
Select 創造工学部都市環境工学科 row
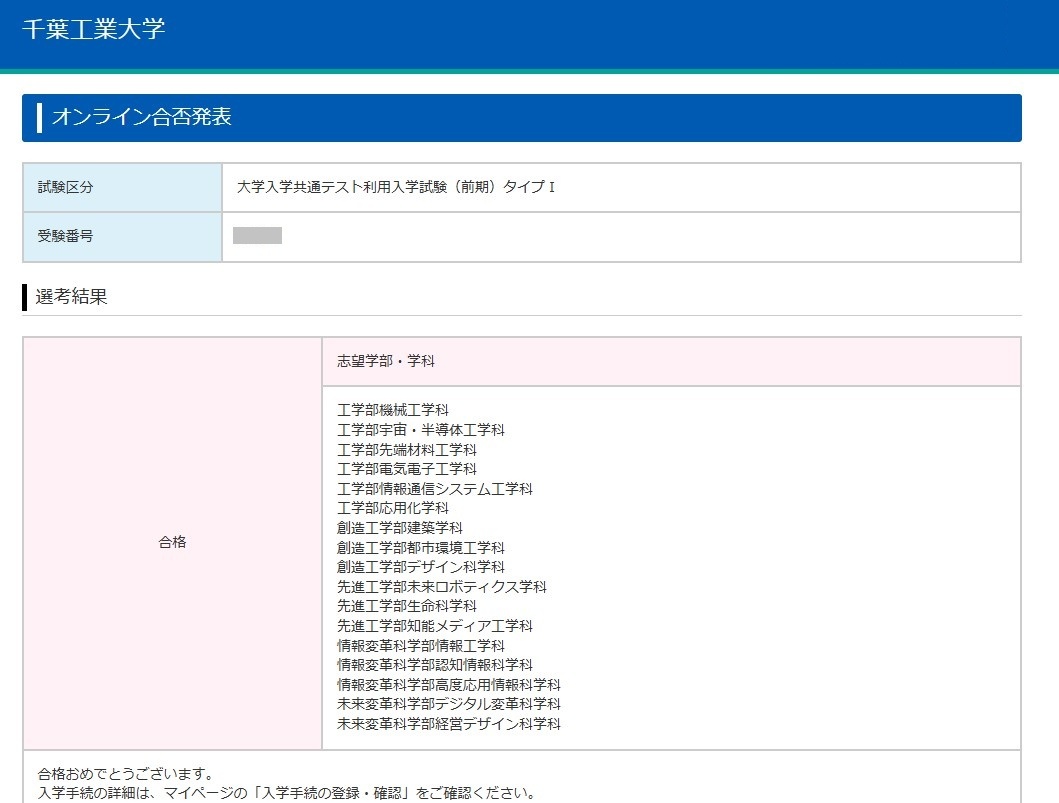coord(421,547)
